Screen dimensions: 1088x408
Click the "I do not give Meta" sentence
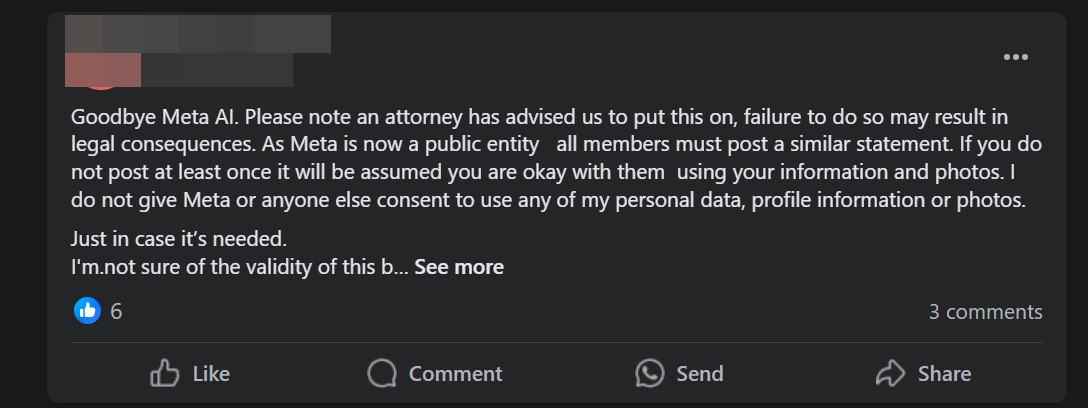[x=600, y=199]
